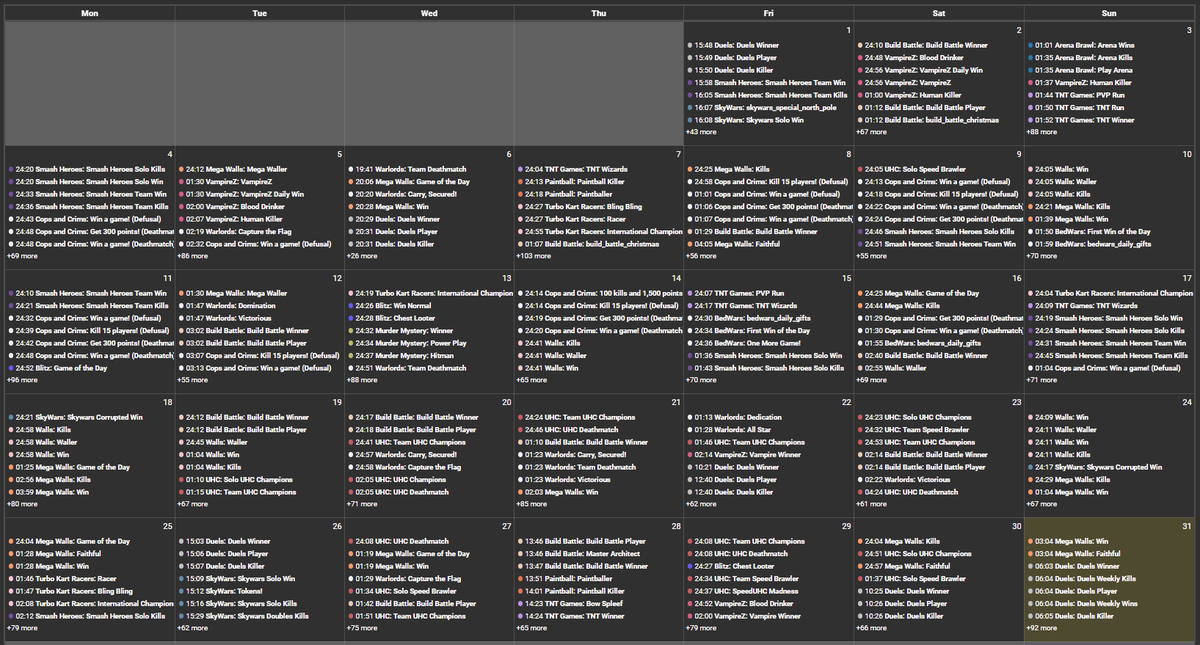Open the '+61 more' events link

click(x=870, y=504)
